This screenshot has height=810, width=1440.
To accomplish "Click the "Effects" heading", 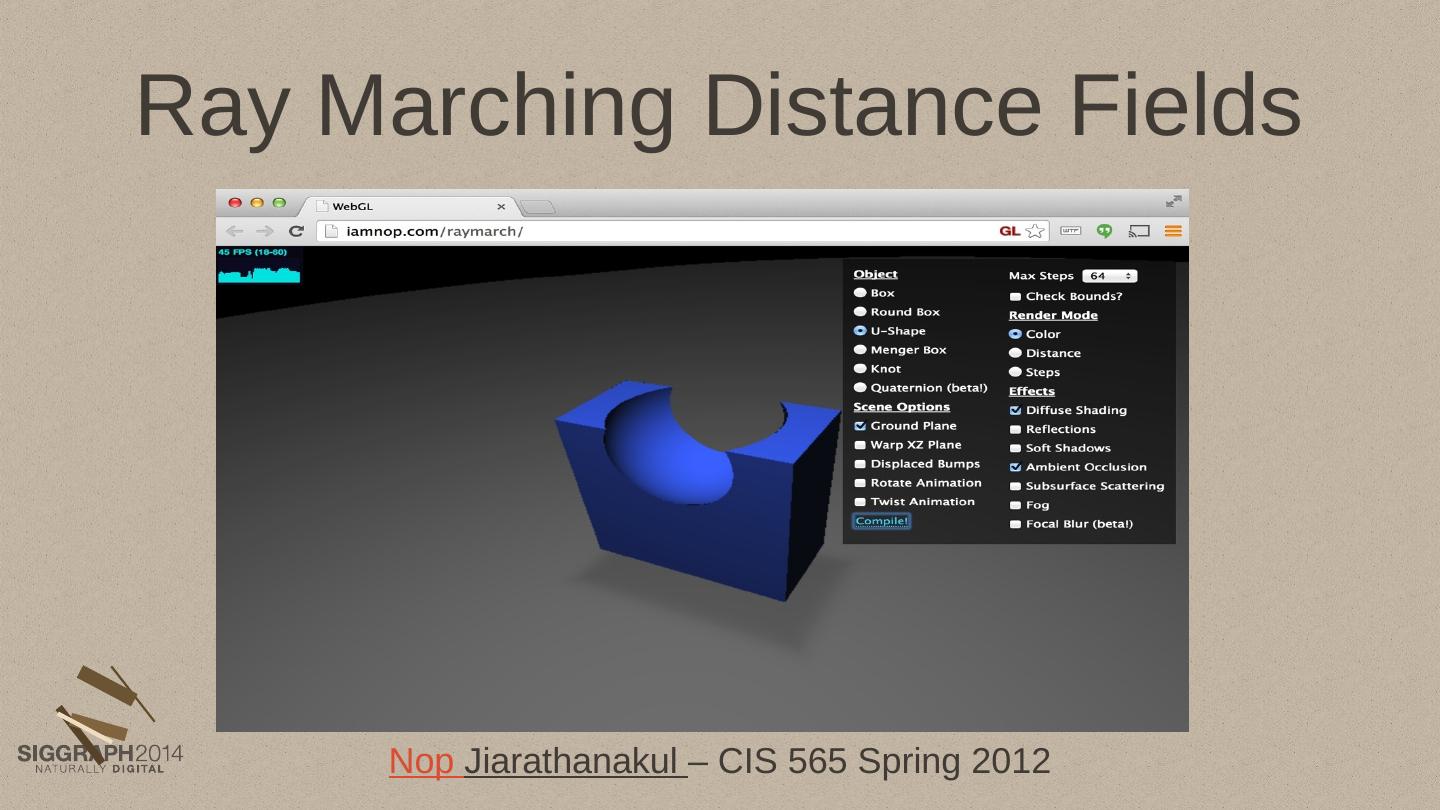I will point(1031,391).
